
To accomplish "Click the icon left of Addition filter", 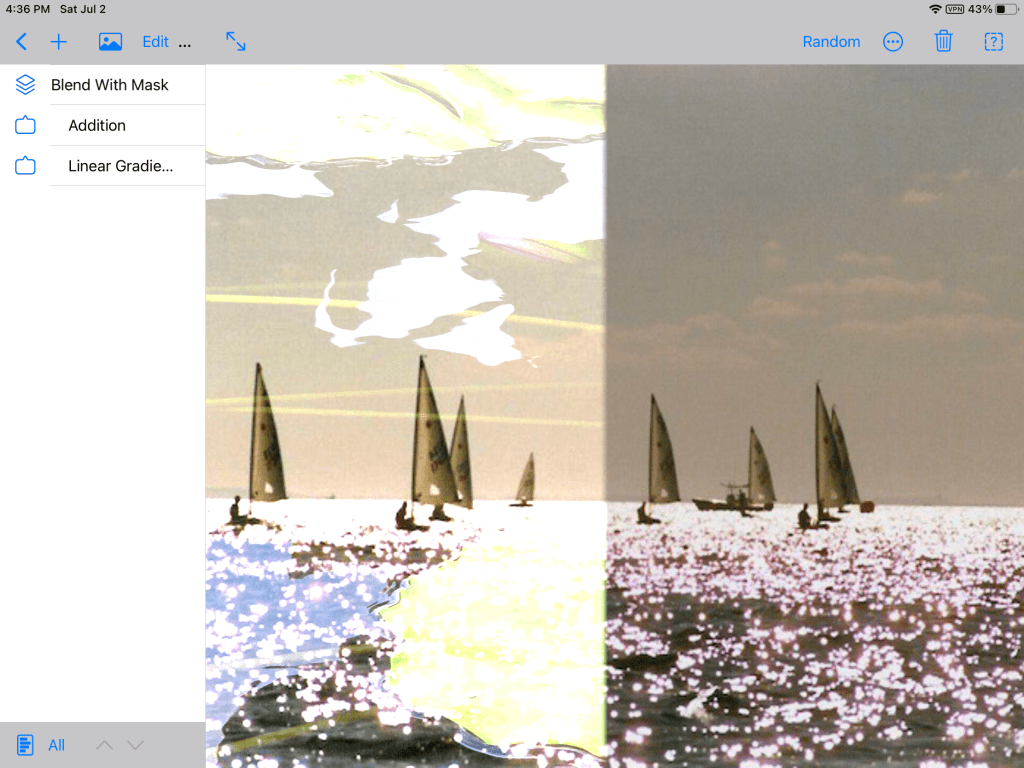I will (x=25, y=126).
